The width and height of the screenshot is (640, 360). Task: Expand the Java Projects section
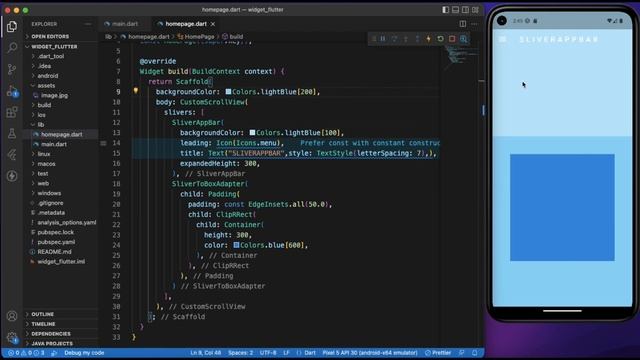click(52, 344)
